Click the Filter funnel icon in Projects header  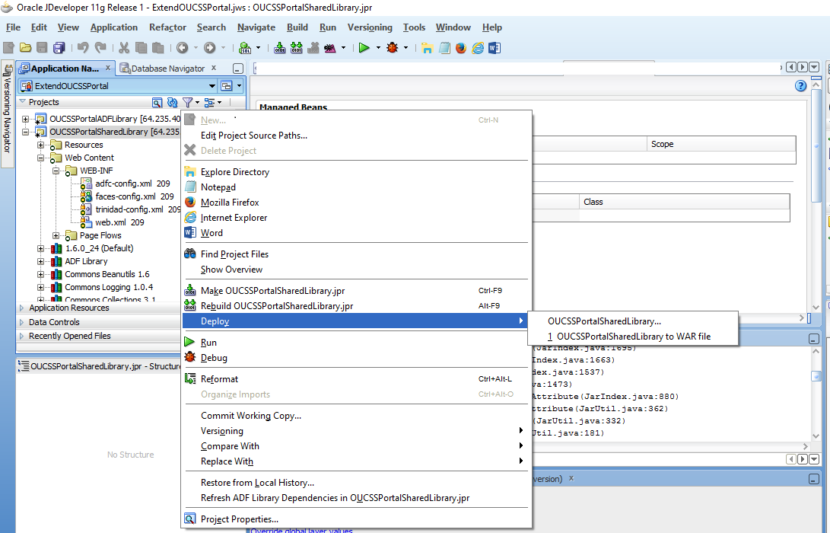(187, 102)
